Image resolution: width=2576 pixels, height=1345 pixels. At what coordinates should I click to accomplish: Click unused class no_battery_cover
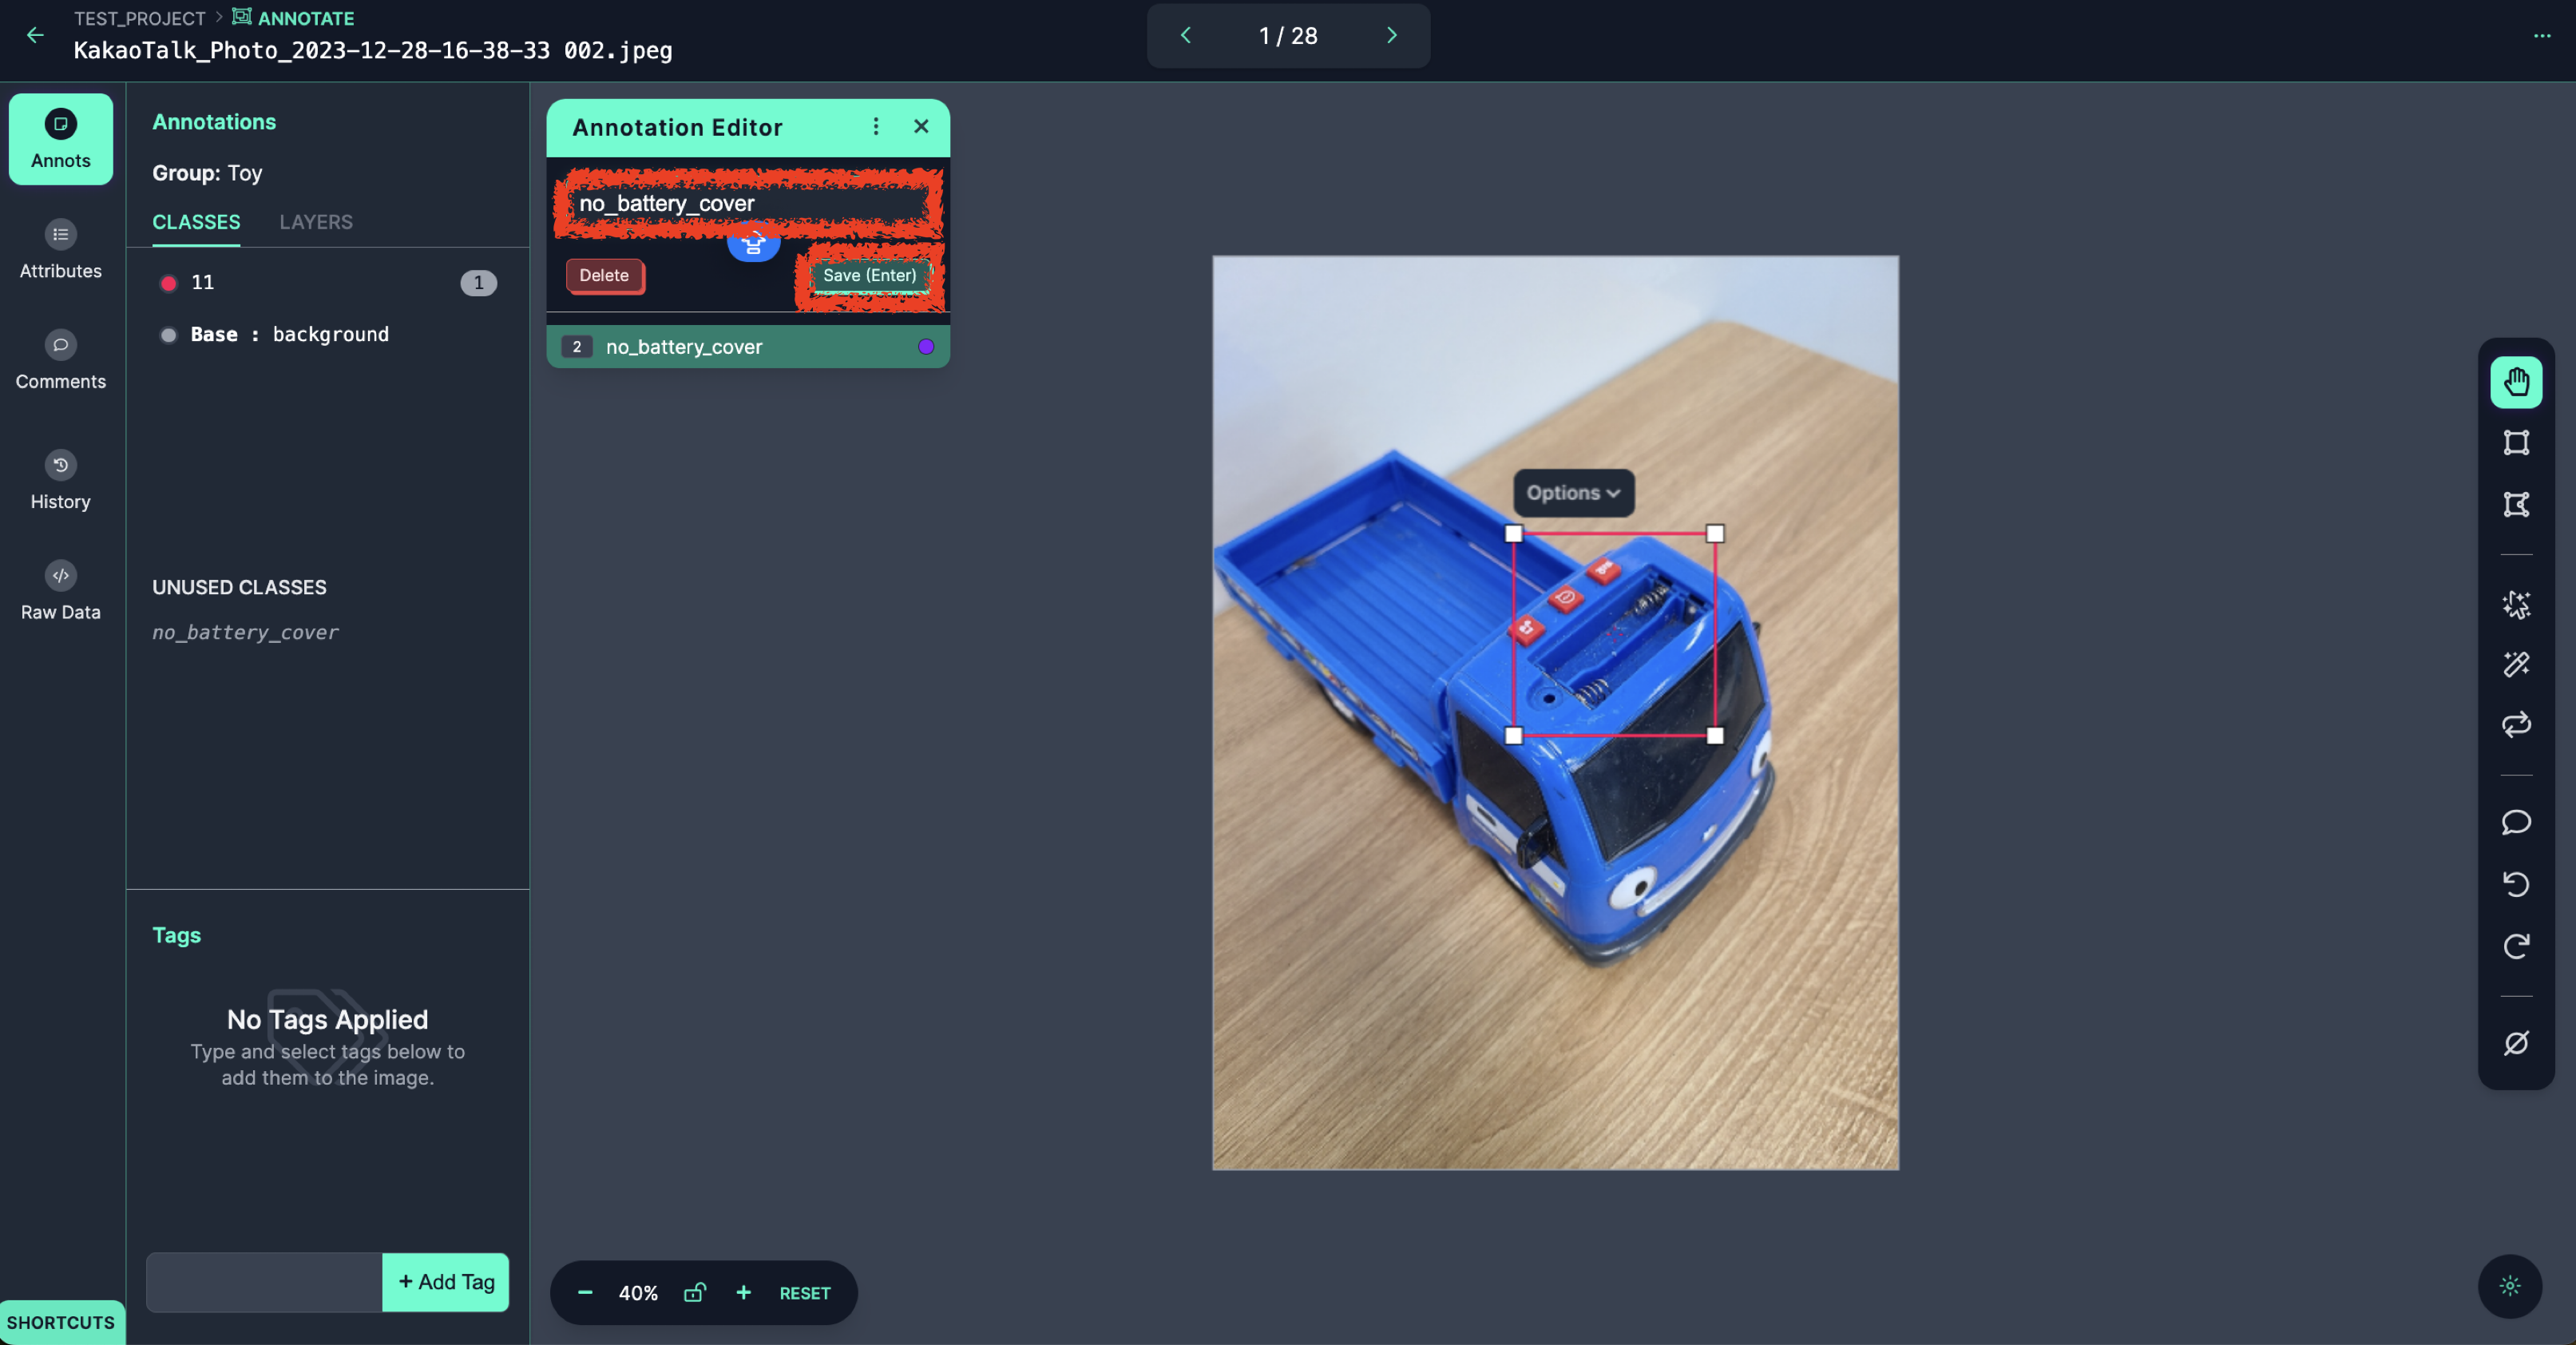(x=245, y=632)
